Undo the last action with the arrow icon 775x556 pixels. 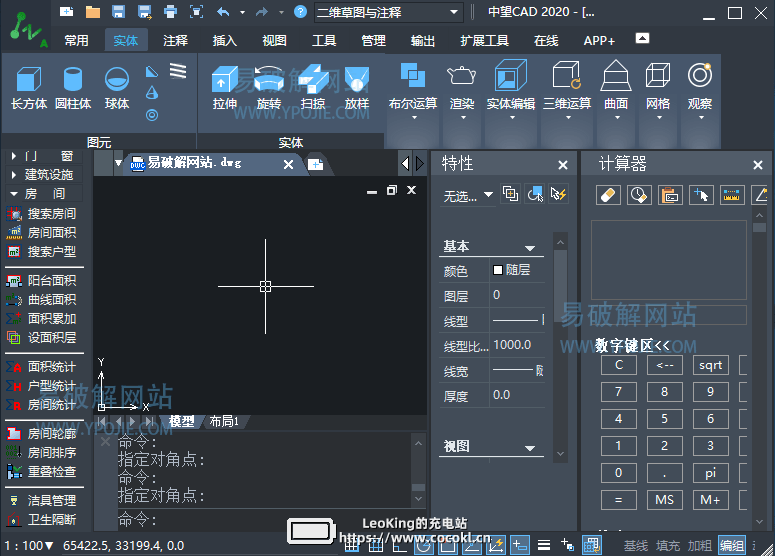[223, 11]
